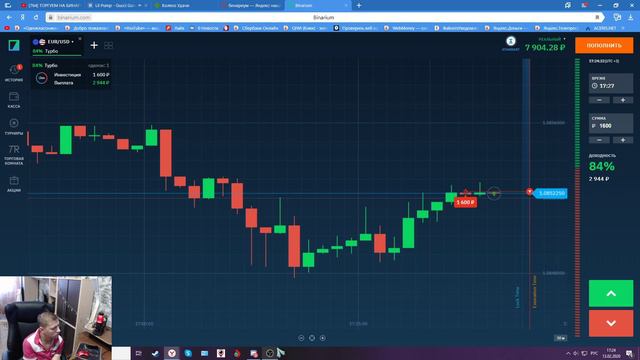
Task: Click the red 1 600 ₽ trade marker
Action: click(465, 202)
